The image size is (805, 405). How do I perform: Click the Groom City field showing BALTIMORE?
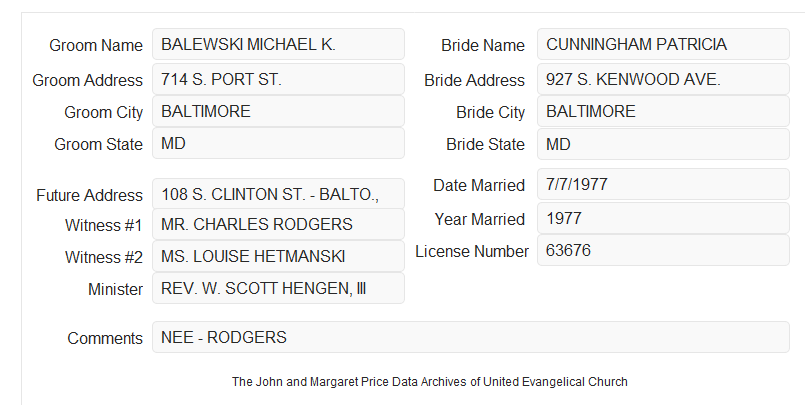(278, 111)
